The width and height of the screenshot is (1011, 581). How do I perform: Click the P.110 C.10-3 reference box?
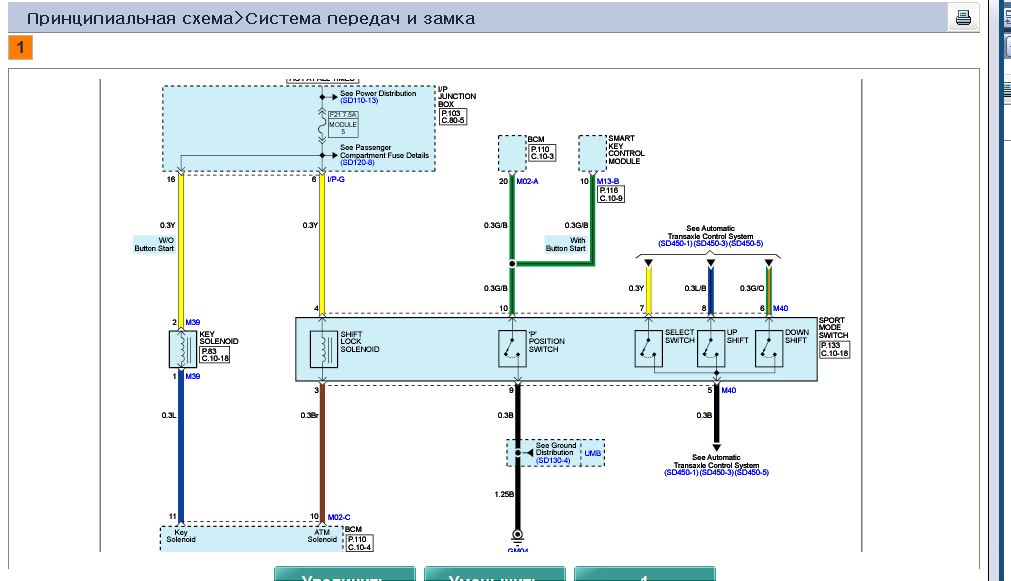[x=542, y=153]
